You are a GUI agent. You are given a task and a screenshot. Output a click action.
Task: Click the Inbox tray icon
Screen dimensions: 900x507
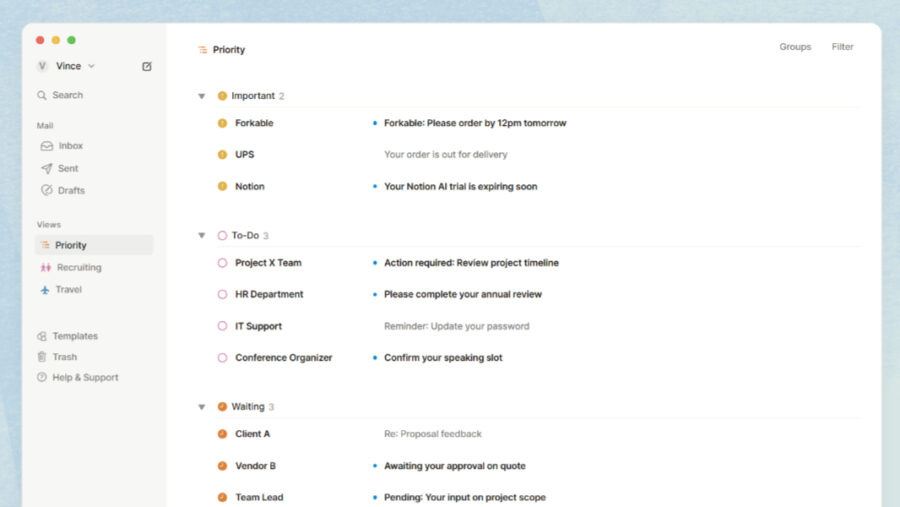pyautogui.click(x=46, y=146)
